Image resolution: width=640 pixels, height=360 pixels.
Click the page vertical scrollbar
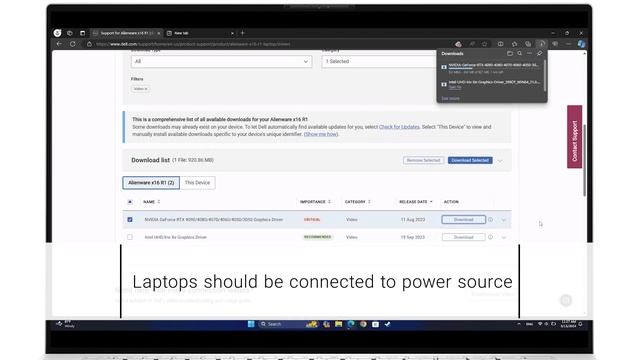(x=584, y=160)
